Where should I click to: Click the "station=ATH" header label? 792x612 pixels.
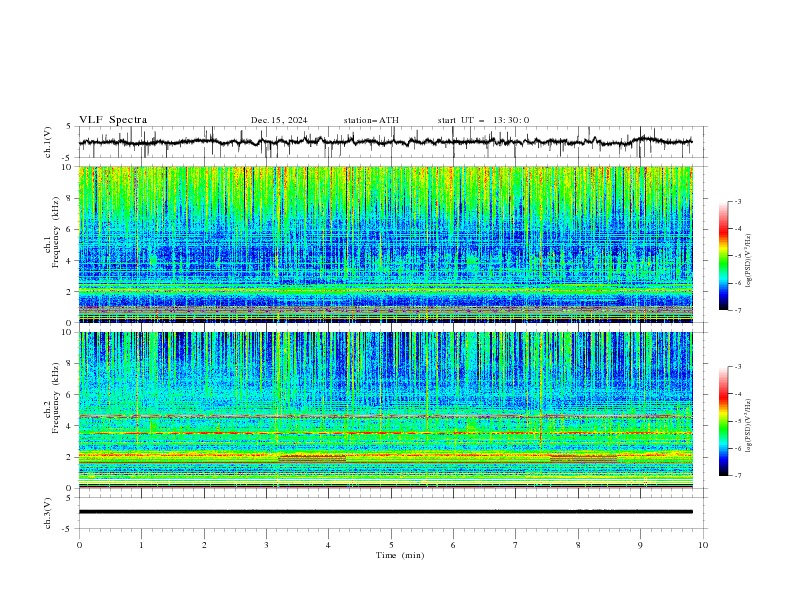point(371,120)
